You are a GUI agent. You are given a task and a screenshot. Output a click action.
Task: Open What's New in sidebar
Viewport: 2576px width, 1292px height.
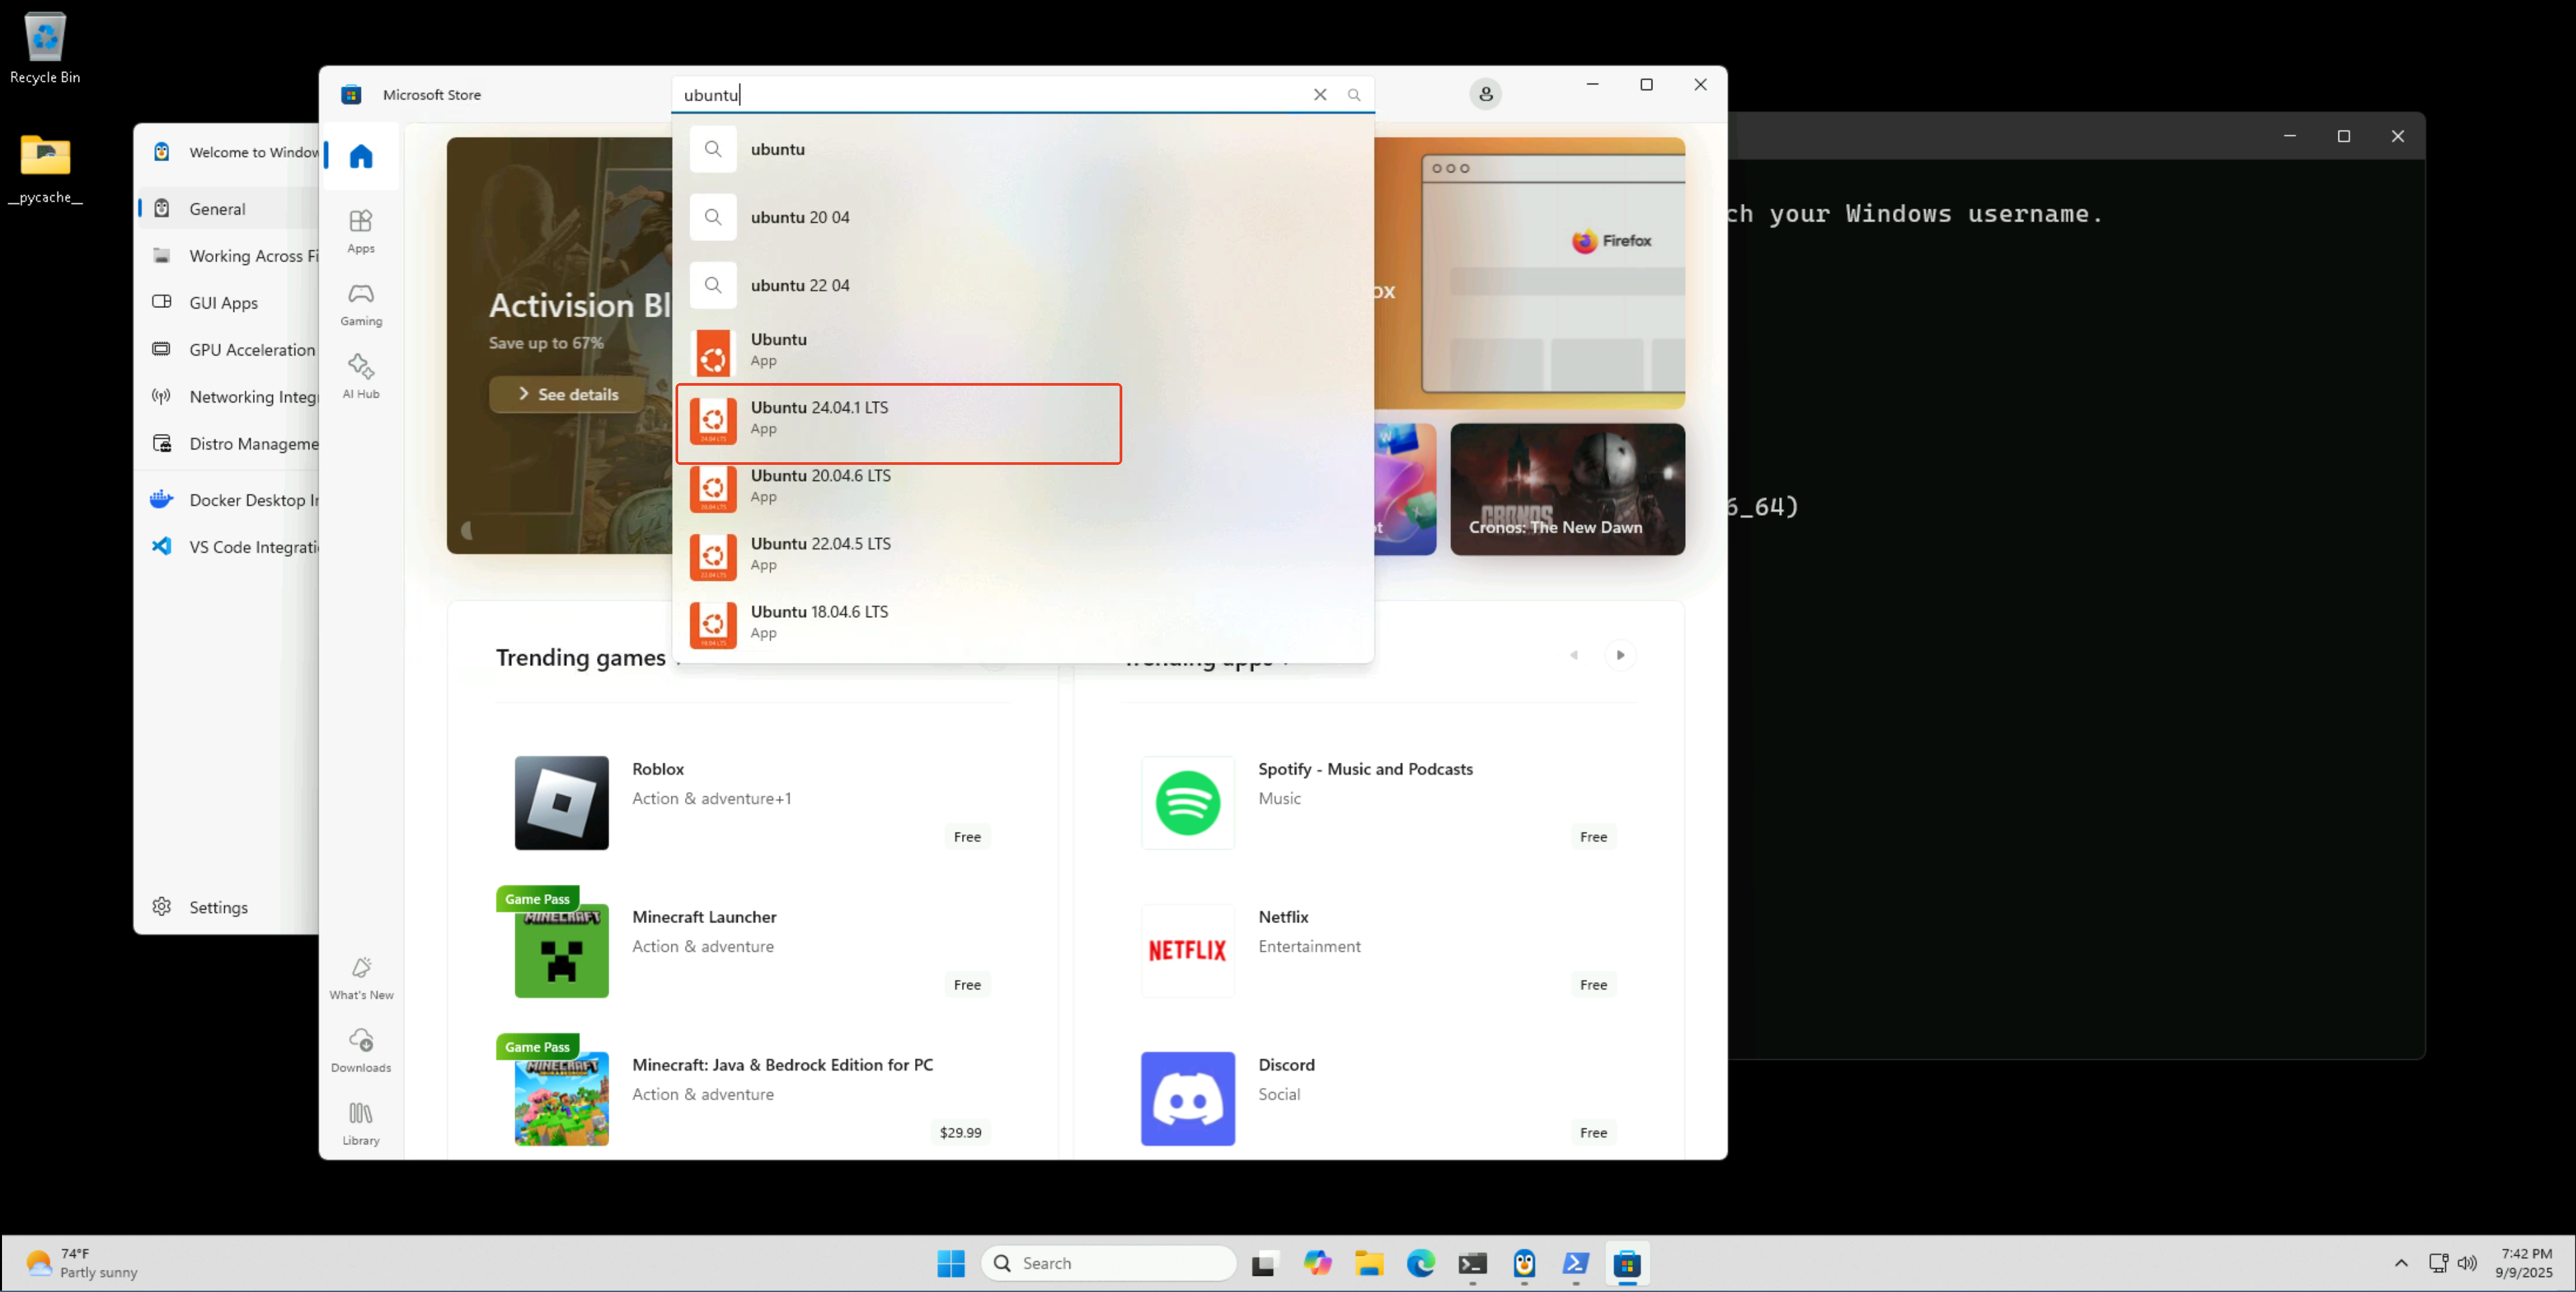(x=361, y=978)
